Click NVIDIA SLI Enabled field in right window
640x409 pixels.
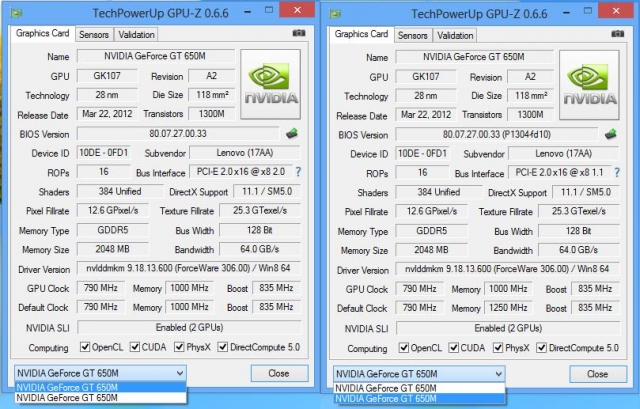coord(508,328)
